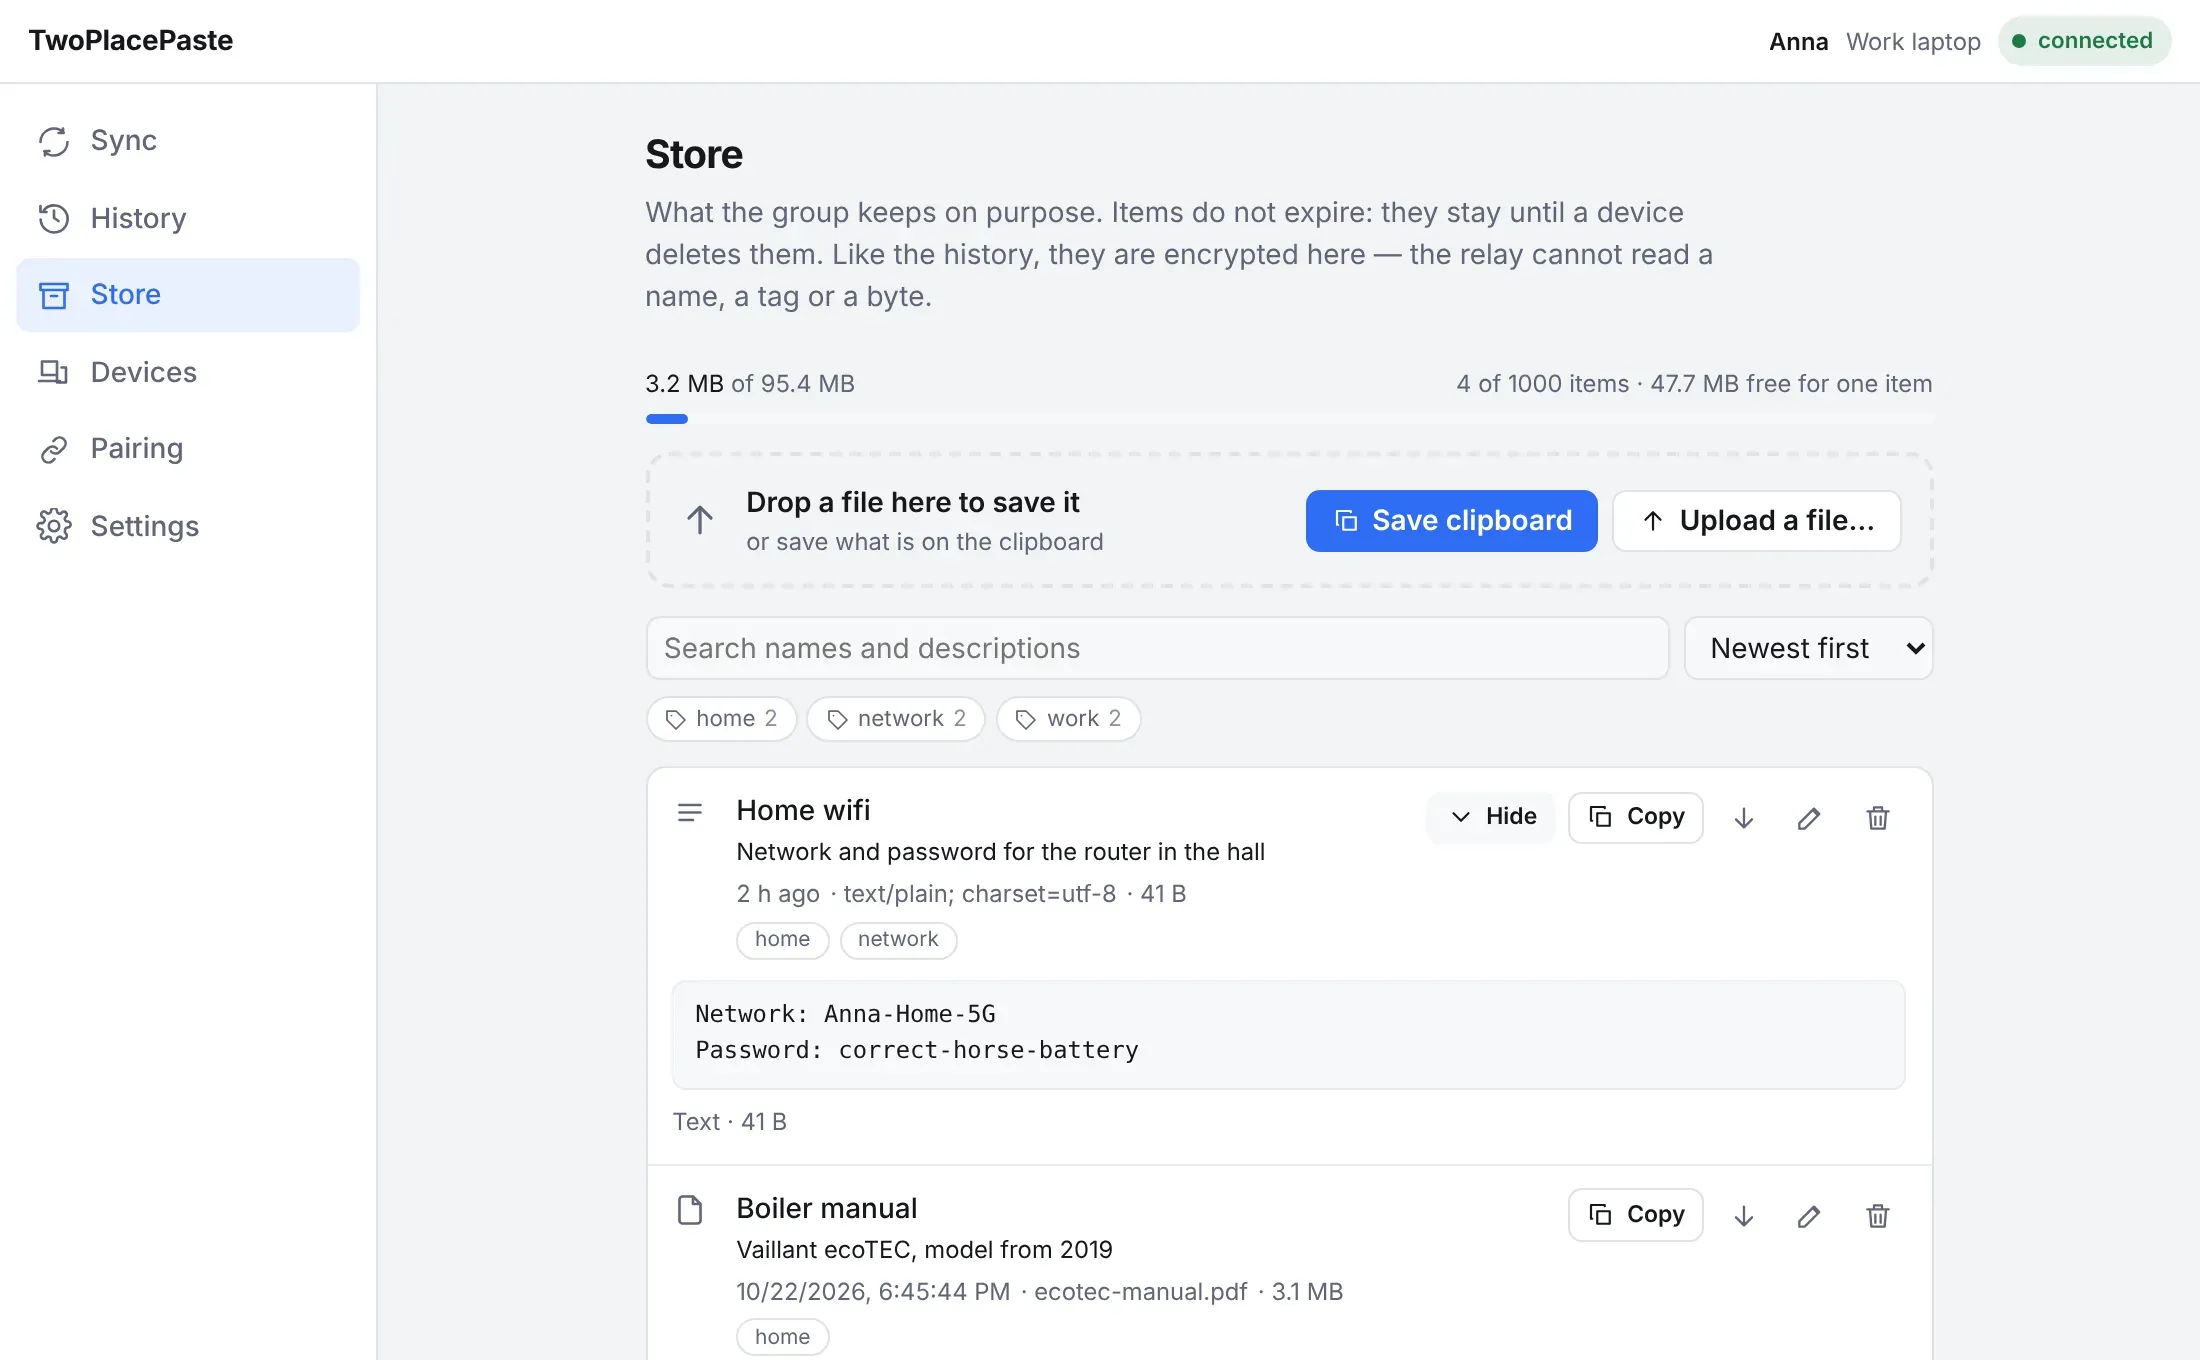The height and width of the screenshot is (1360, 2200).
Task: Click Save clipboard button
Action: click(1451, 521)
